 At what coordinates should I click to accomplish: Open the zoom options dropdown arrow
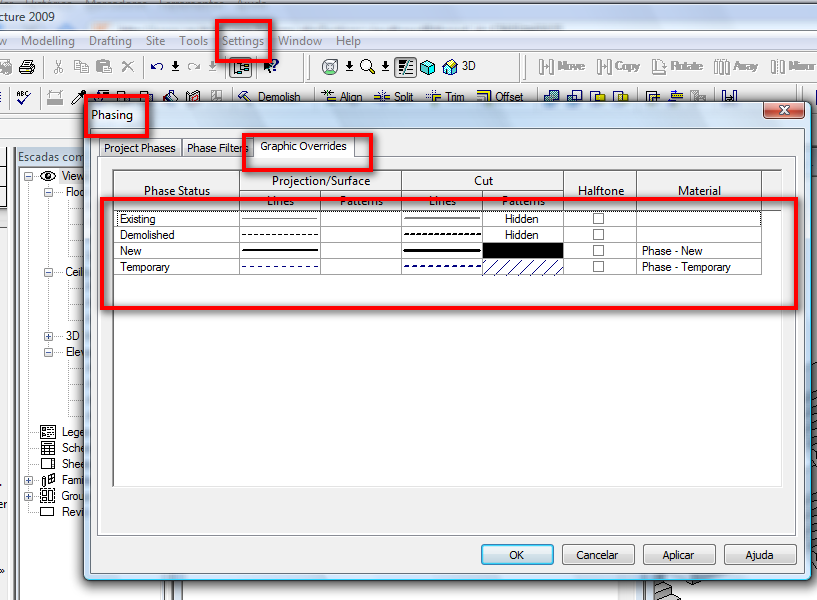click(386, 67)
